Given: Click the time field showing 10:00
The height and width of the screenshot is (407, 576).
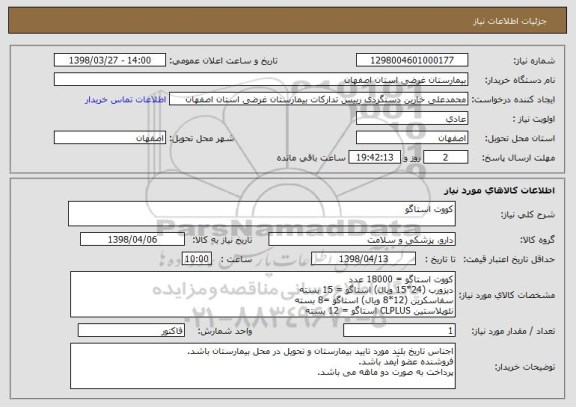Looking at the screenshot, I should click(197, 259).
